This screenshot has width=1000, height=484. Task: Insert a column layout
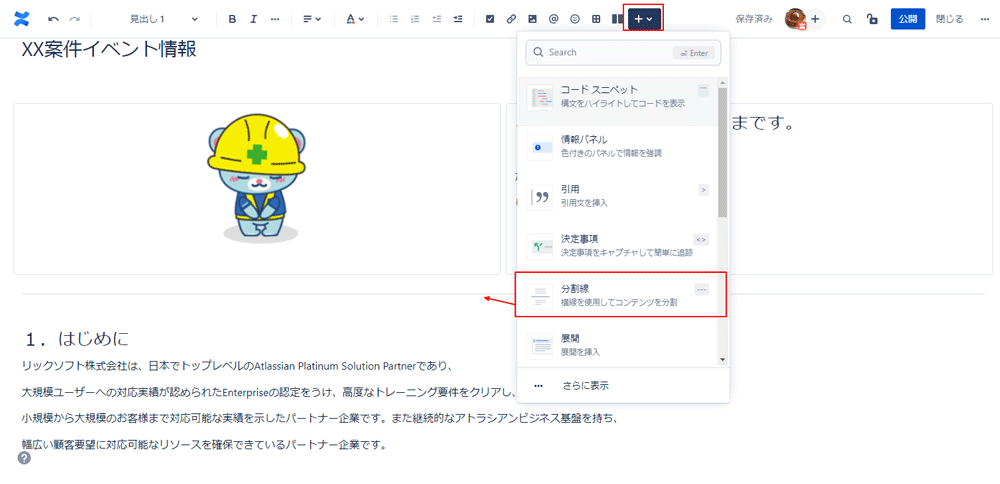pyautogui.click(x=617, y=19)
